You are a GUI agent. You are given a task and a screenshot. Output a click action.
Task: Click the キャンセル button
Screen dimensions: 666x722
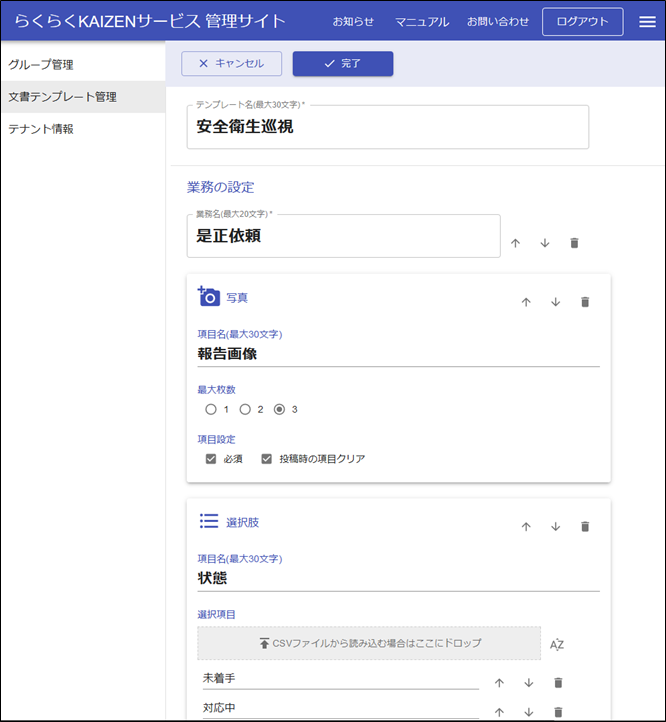tap(231, 64)
